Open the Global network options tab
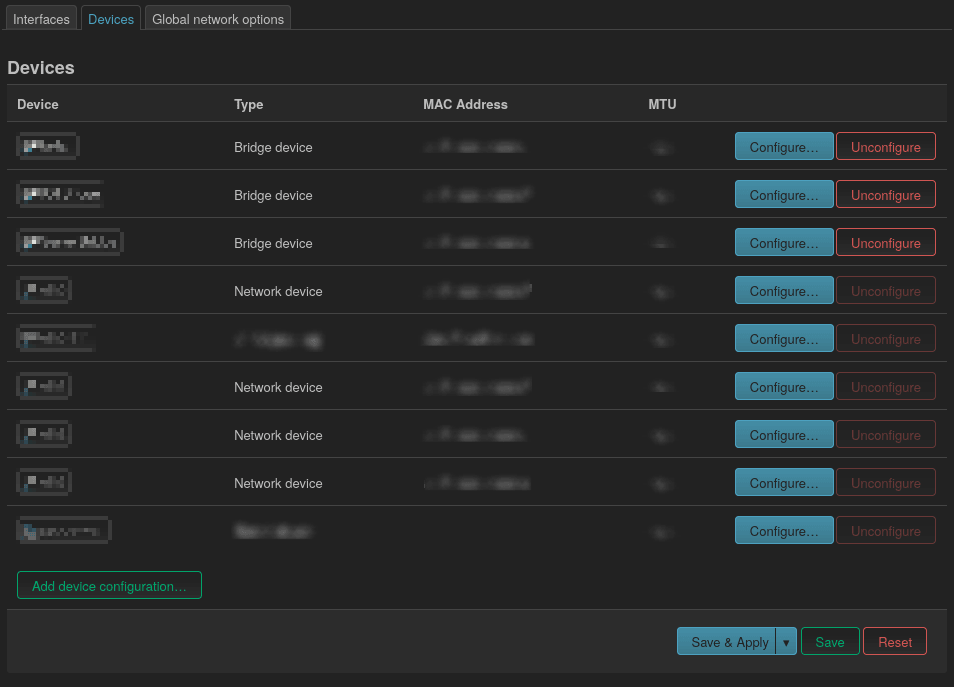954x687 pixels. [218, 19]
